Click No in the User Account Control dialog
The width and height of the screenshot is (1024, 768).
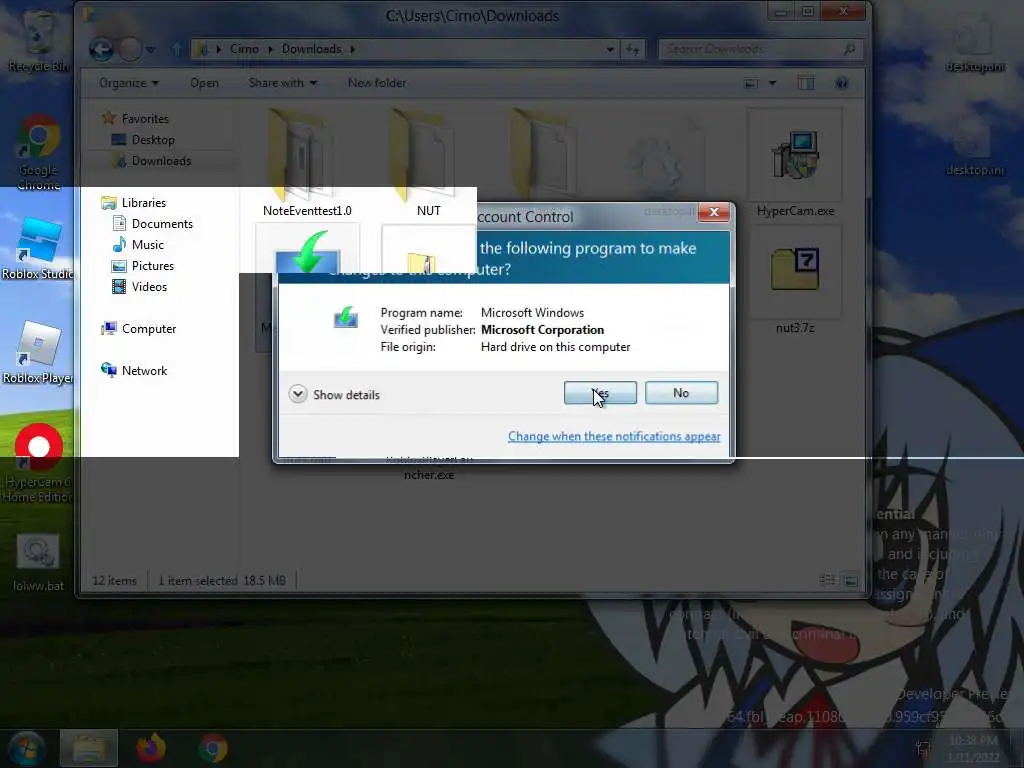pyautogui.click(x=681, y=393)
